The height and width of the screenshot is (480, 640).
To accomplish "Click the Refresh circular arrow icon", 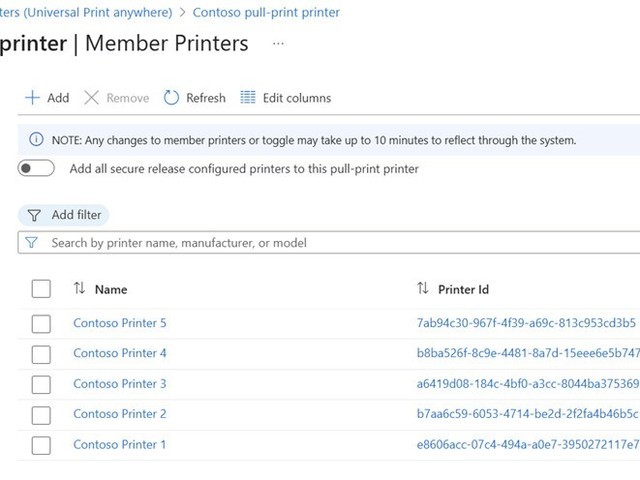I will pos(171,98).
